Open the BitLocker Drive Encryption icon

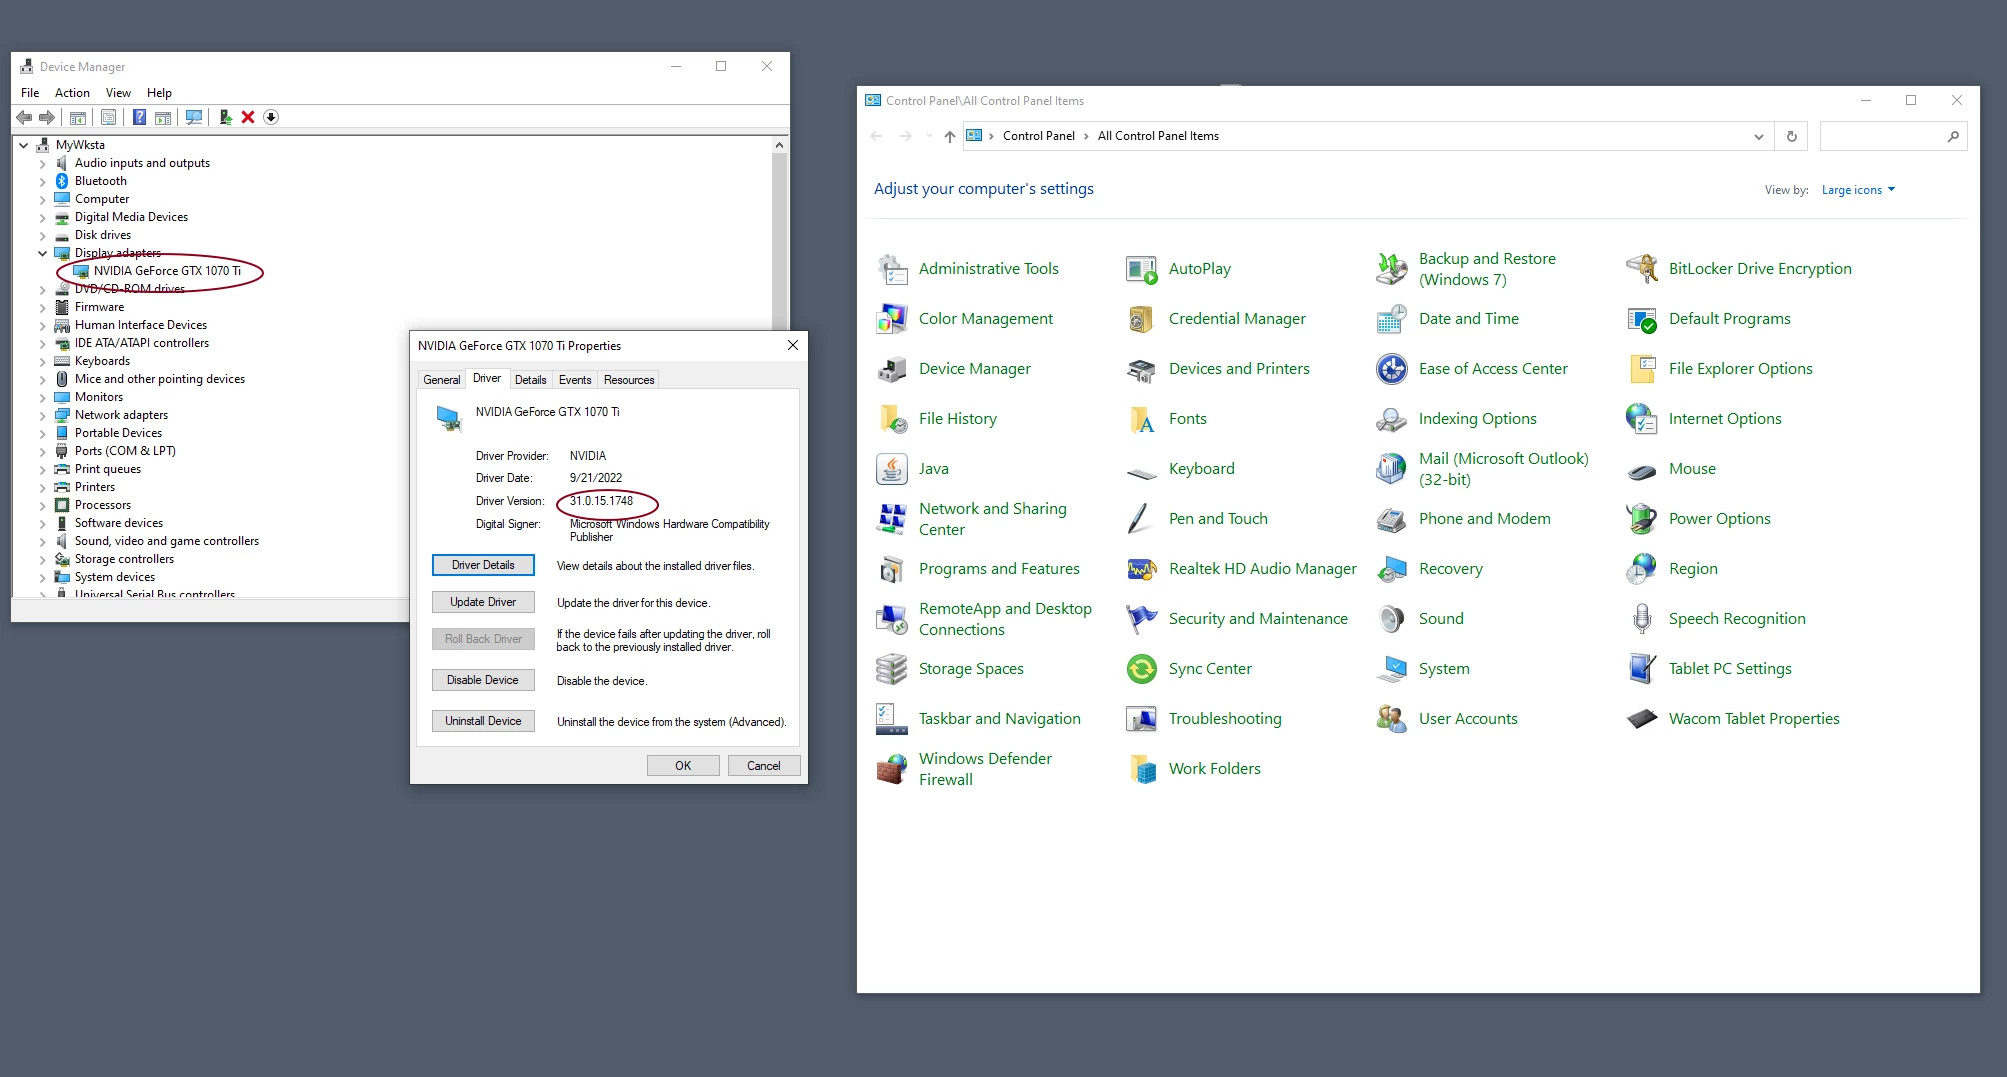[1641, 269]
